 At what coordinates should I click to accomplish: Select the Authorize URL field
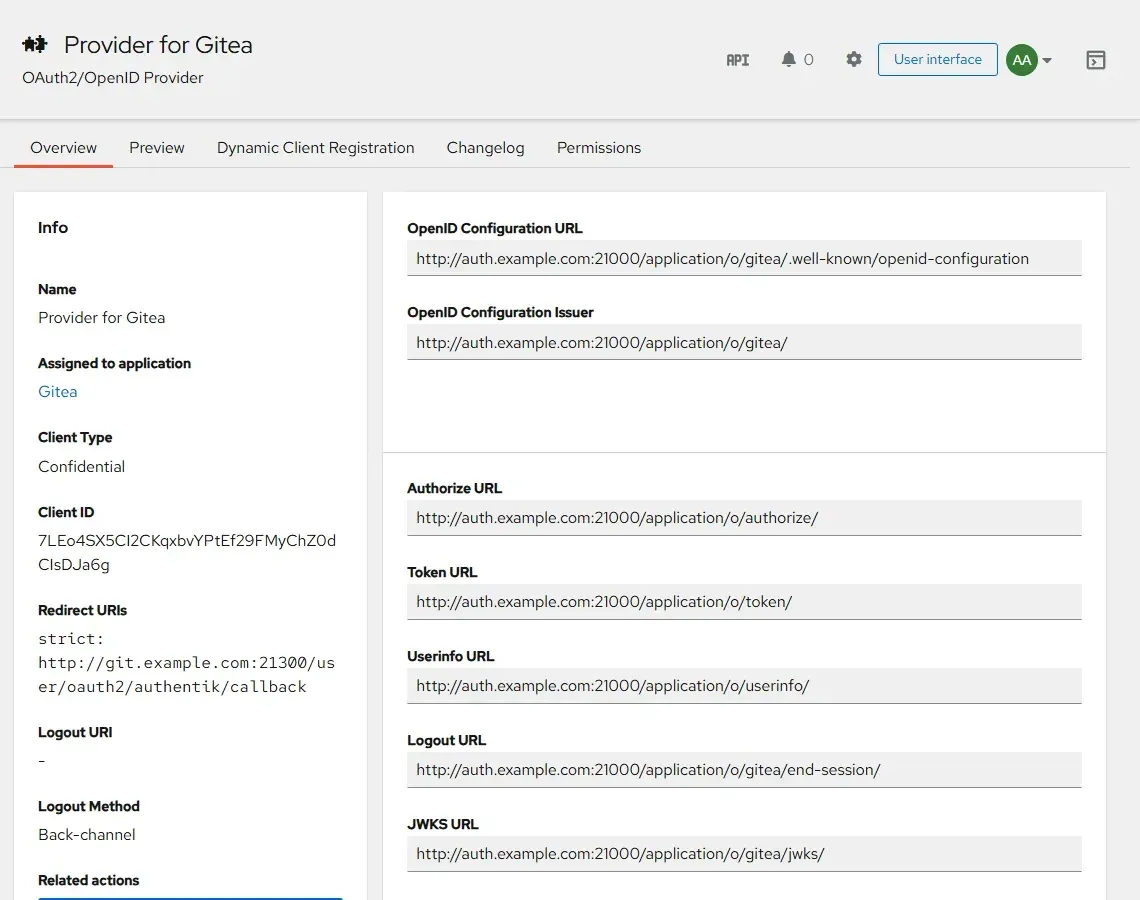click(744, 518)
